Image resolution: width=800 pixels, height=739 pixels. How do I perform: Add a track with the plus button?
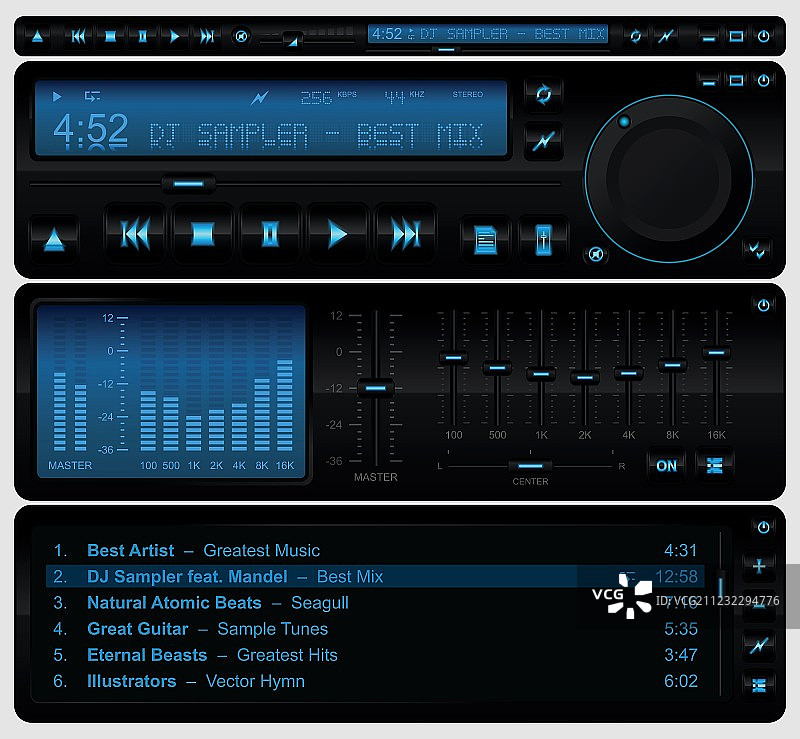click(759, 567)
